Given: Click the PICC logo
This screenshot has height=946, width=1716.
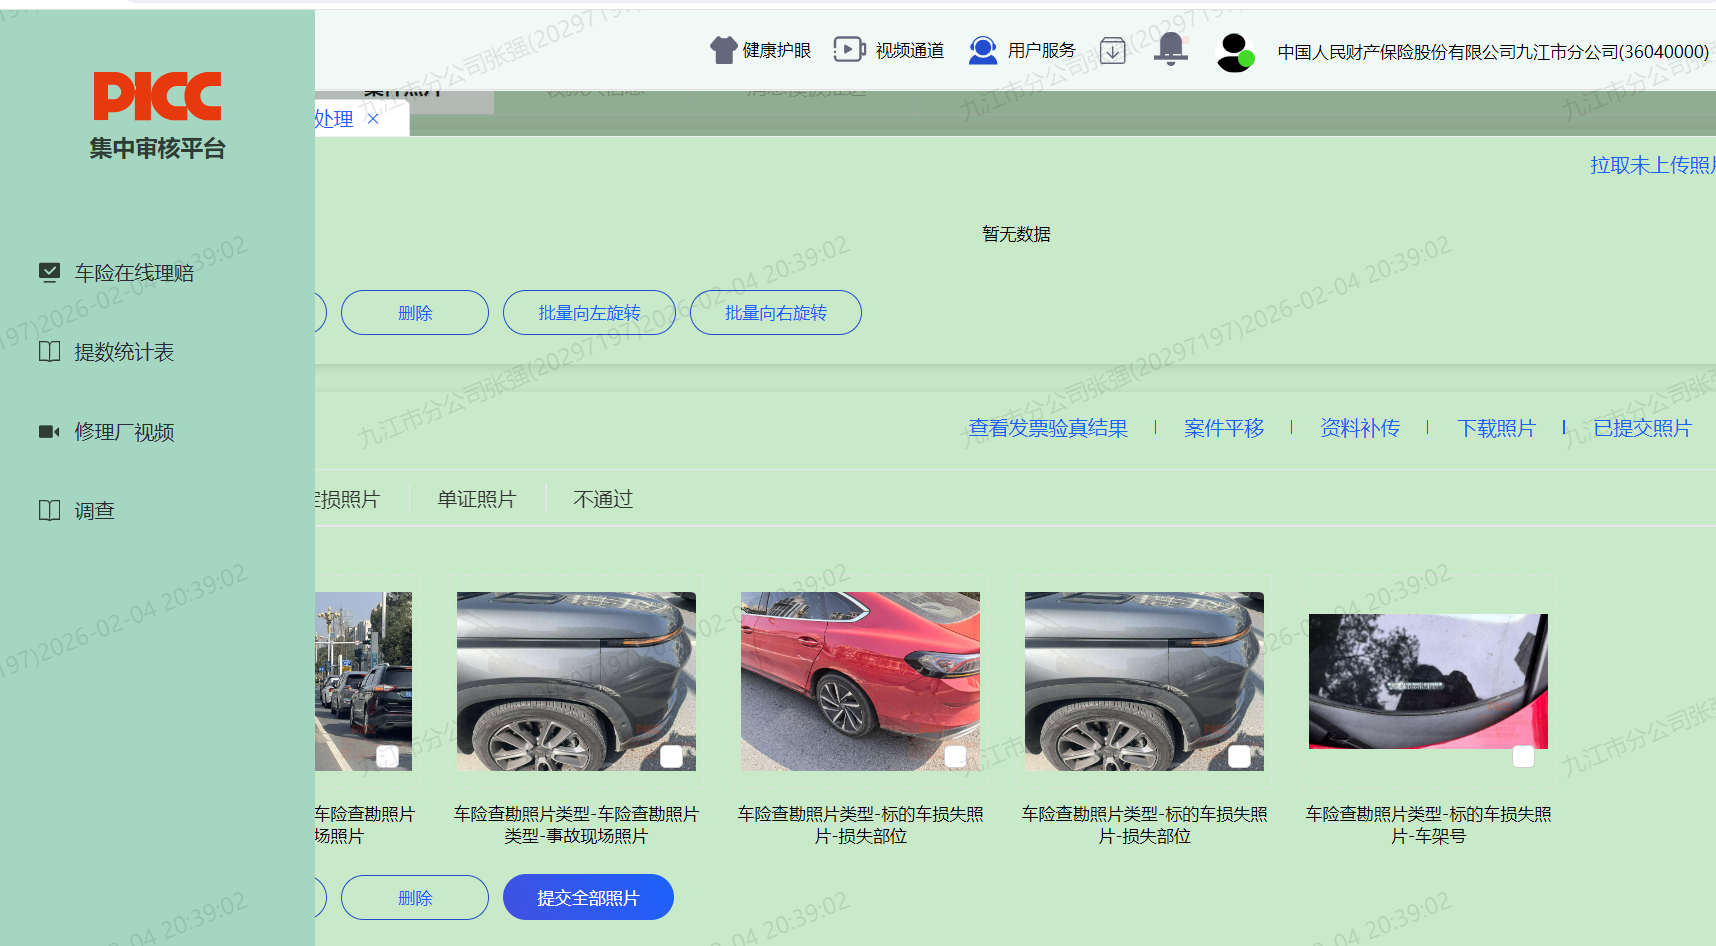Looking at the screenshot, I should click(157, 96).
